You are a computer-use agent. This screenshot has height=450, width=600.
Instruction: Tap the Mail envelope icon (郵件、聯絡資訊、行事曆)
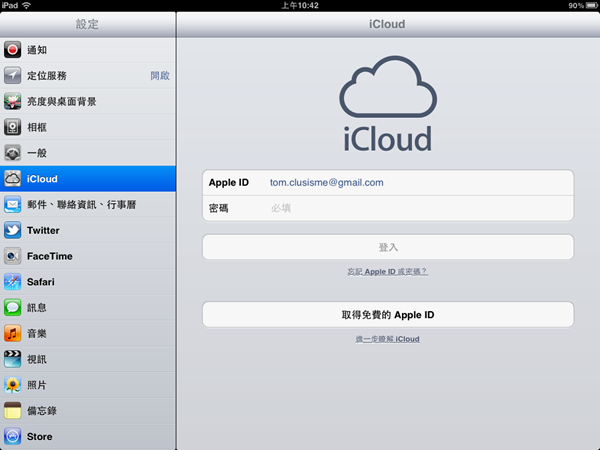click(x=12, y=204)
